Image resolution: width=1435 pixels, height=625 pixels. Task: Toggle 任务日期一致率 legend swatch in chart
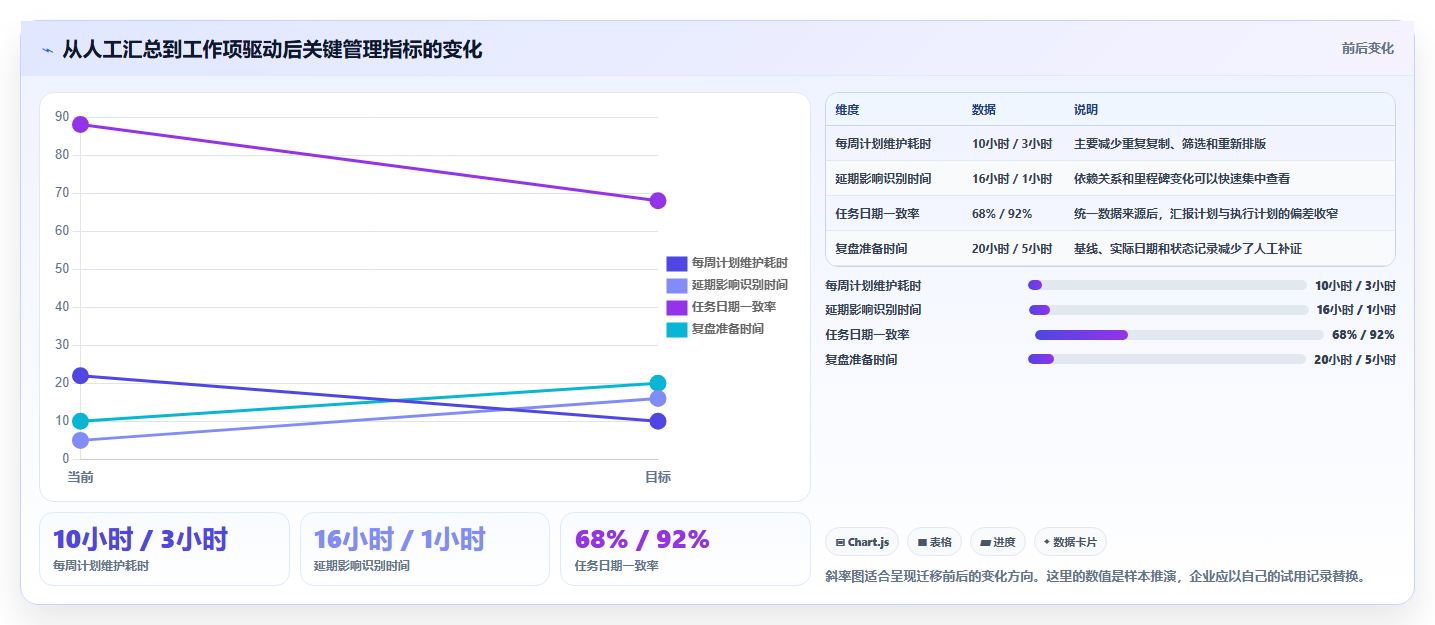[x=677, y=307]
